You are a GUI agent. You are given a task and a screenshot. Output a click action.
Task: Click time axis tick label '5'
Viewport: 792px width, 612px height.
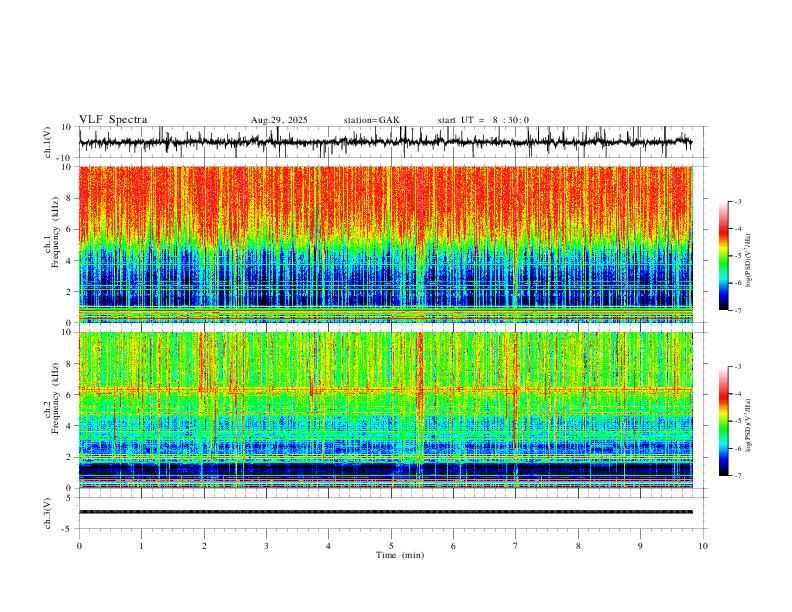click(391, 546)
